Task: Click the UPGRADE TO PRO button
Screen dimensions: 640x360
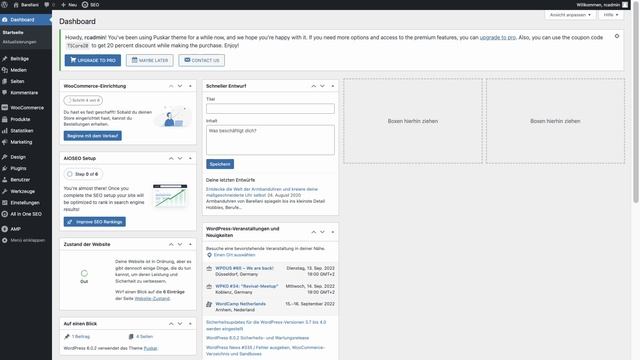Action: click(93, 60)
